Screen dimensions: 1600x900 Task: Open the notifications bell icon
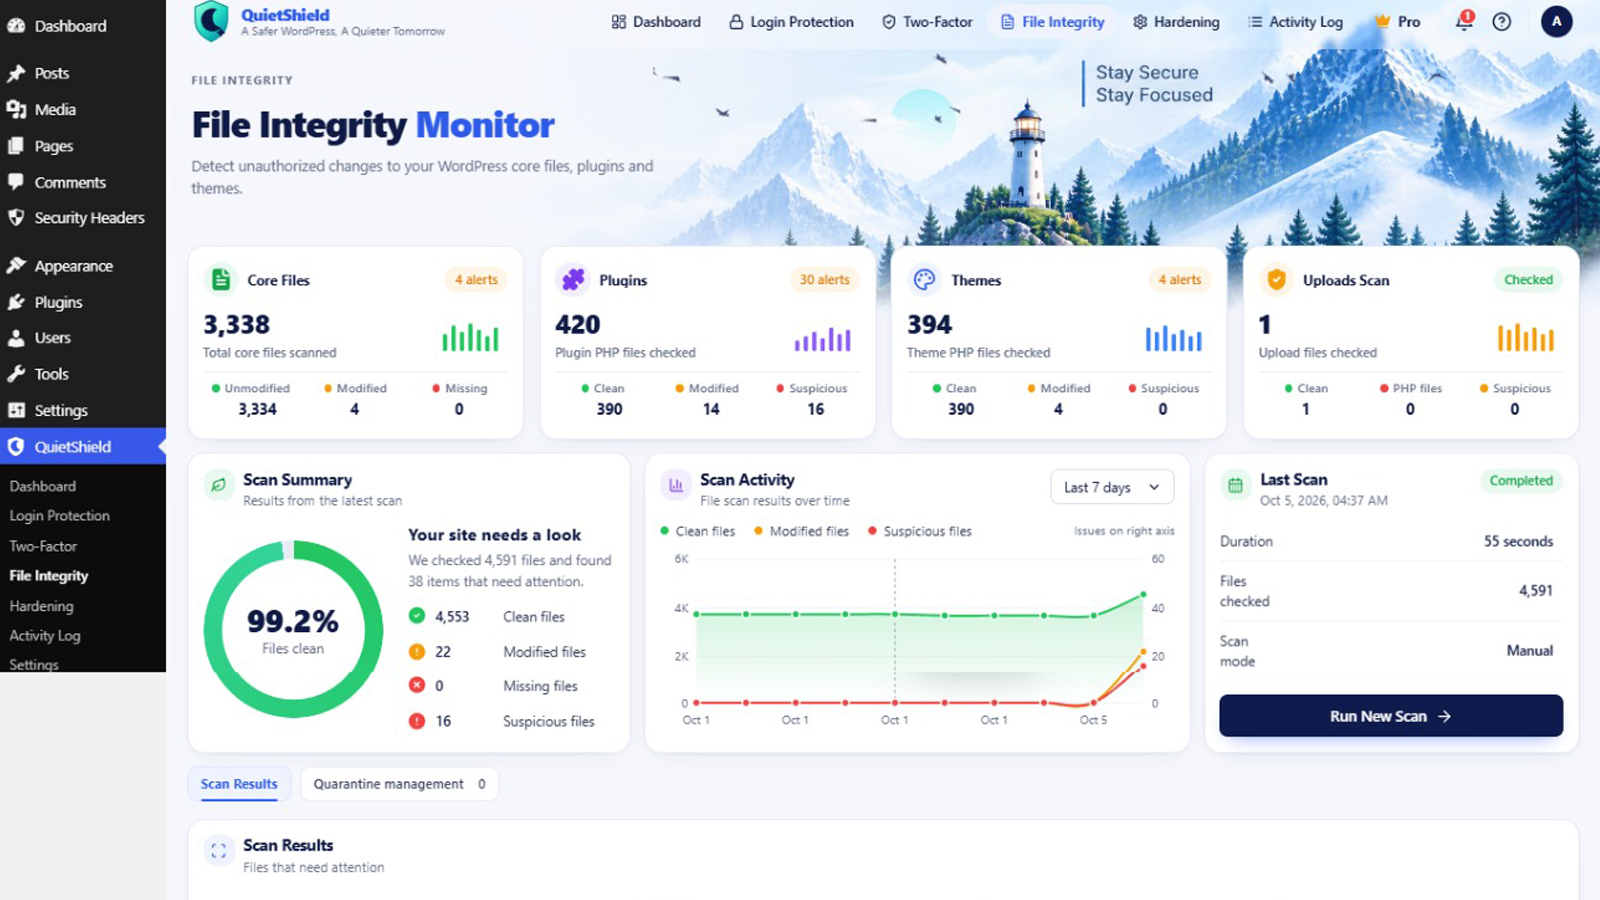click(x=1464, y=21)
